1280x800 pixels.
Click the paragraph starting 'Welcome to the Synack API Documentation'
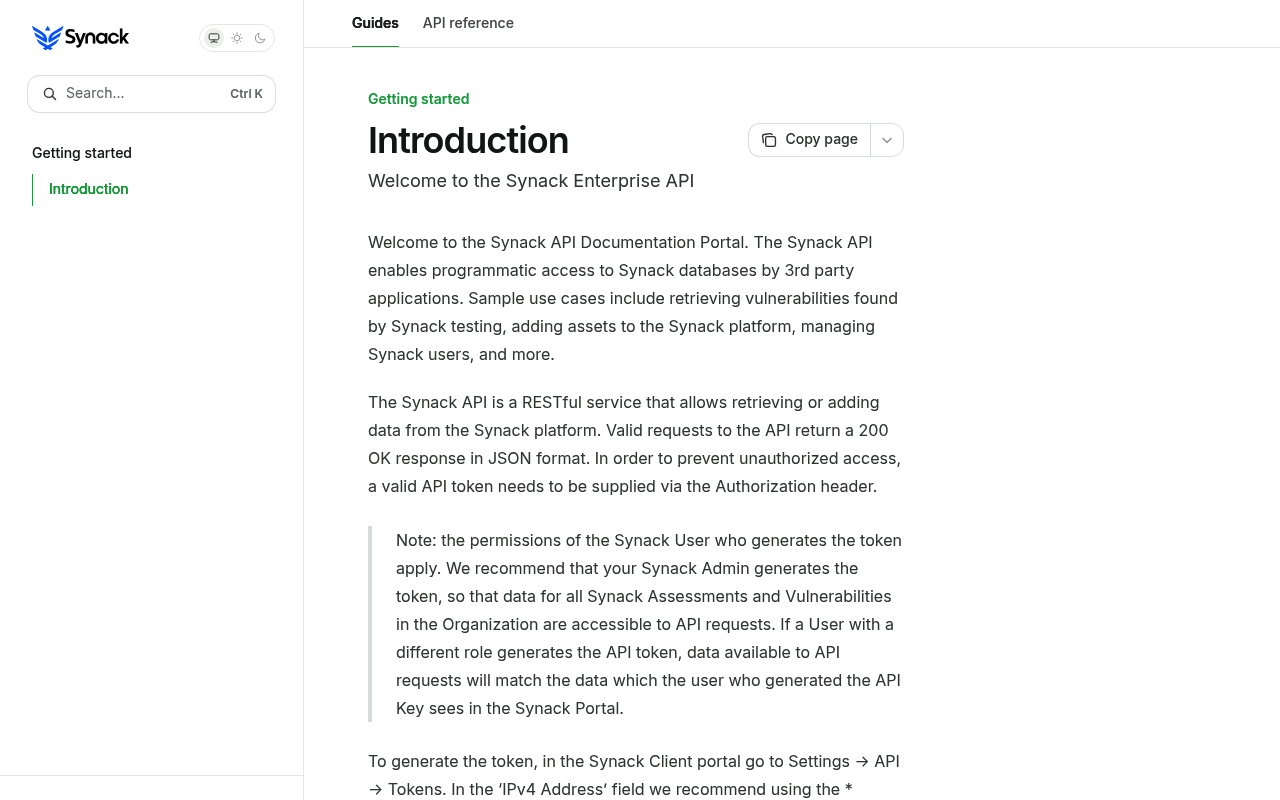[635, 298]
